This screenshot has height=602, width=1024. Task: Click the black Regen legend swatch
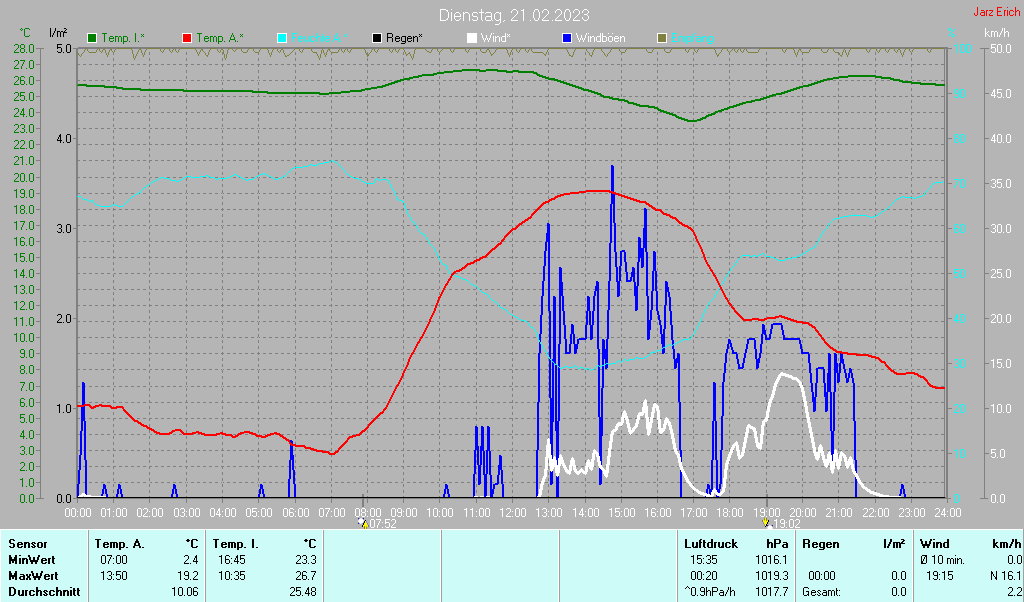tap(377, 38)
